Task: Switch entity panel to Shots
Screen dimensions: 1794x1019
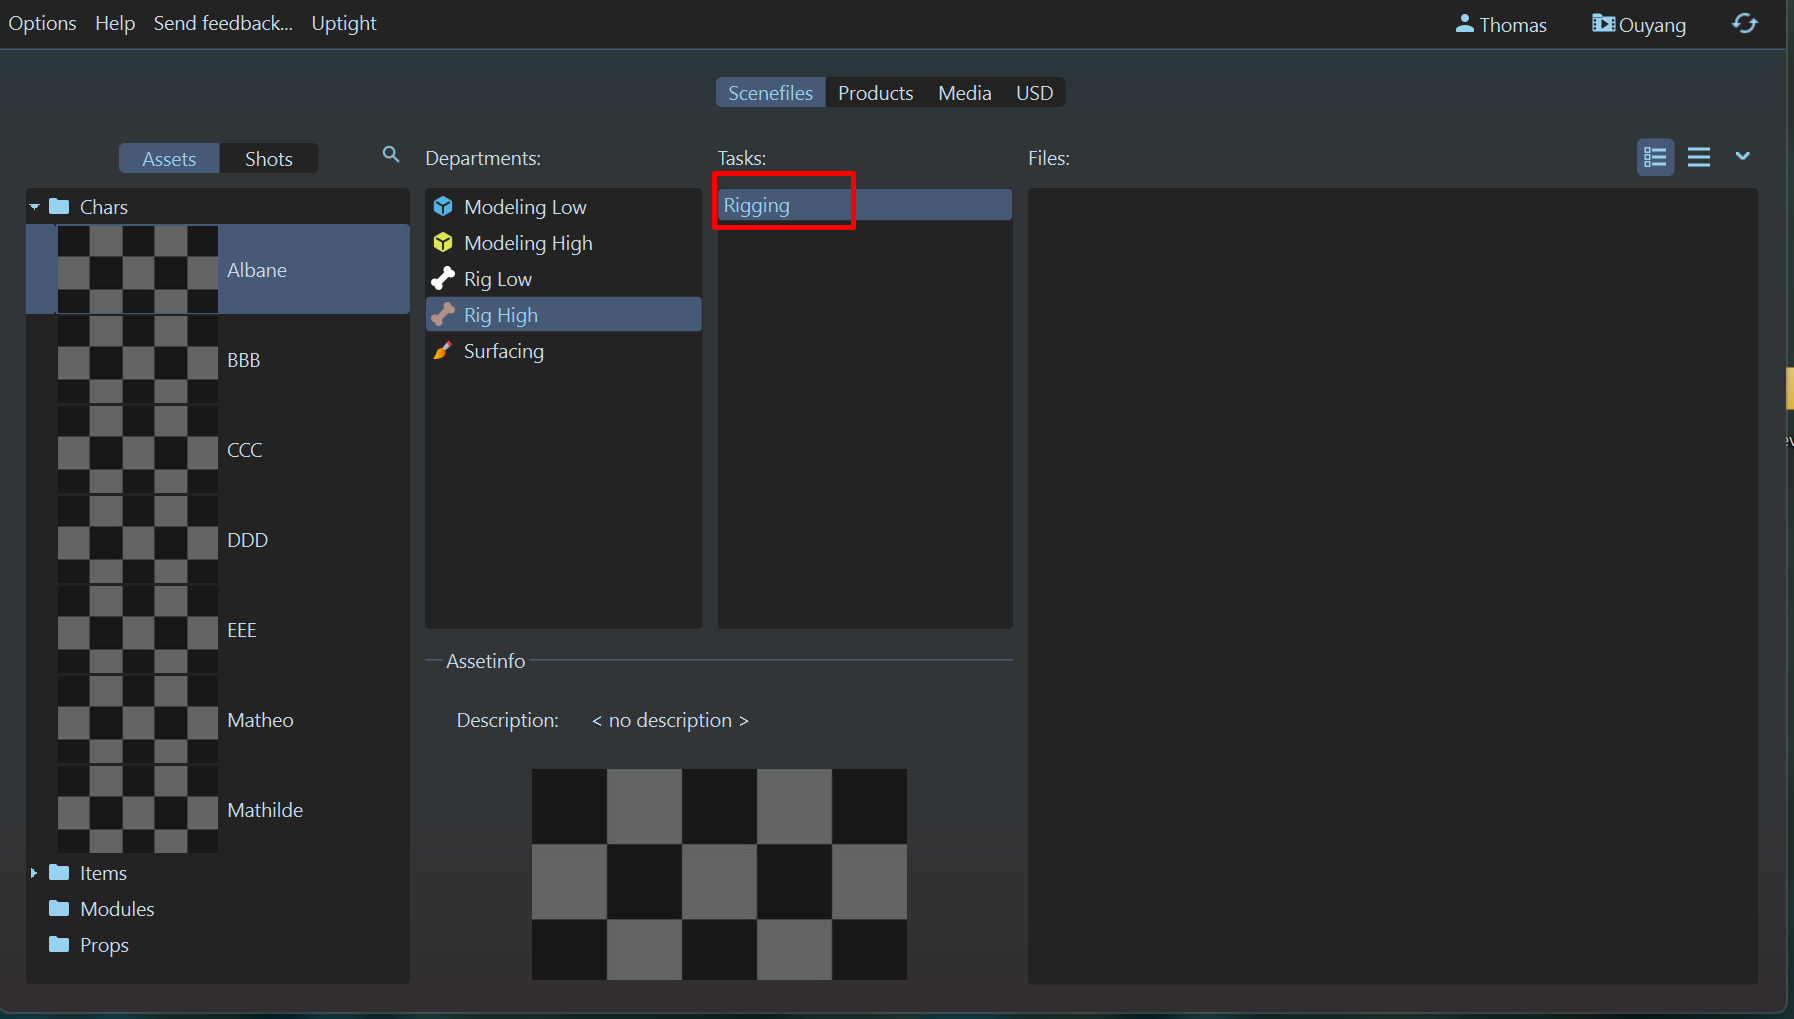Action: click(268, 159)
